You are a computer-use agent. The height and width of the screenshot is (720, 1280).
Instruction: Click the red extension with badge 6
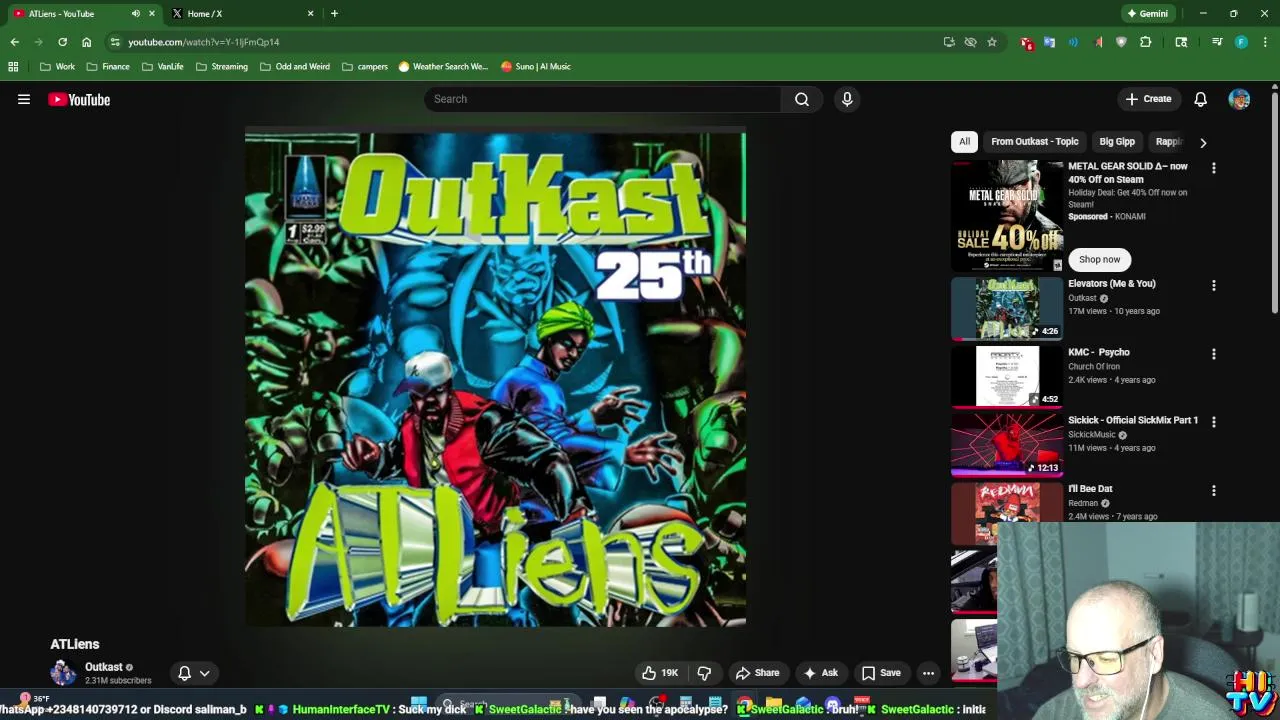click(1026, 42)
